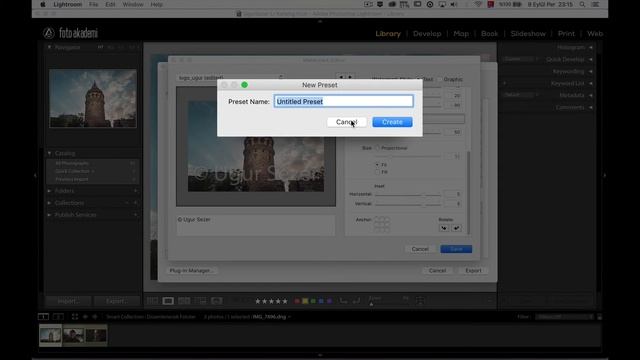Set yellow color label in toolbar
The width and height of the screenshot is (640, 360).
[x=305, y=301]
